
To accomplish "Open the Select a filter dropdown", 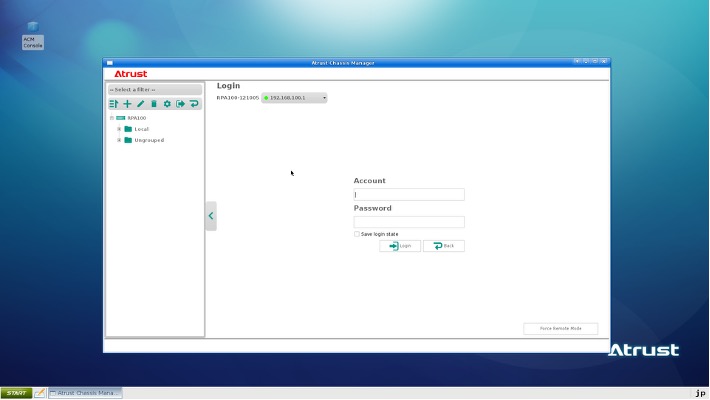I will coord(155,90).
